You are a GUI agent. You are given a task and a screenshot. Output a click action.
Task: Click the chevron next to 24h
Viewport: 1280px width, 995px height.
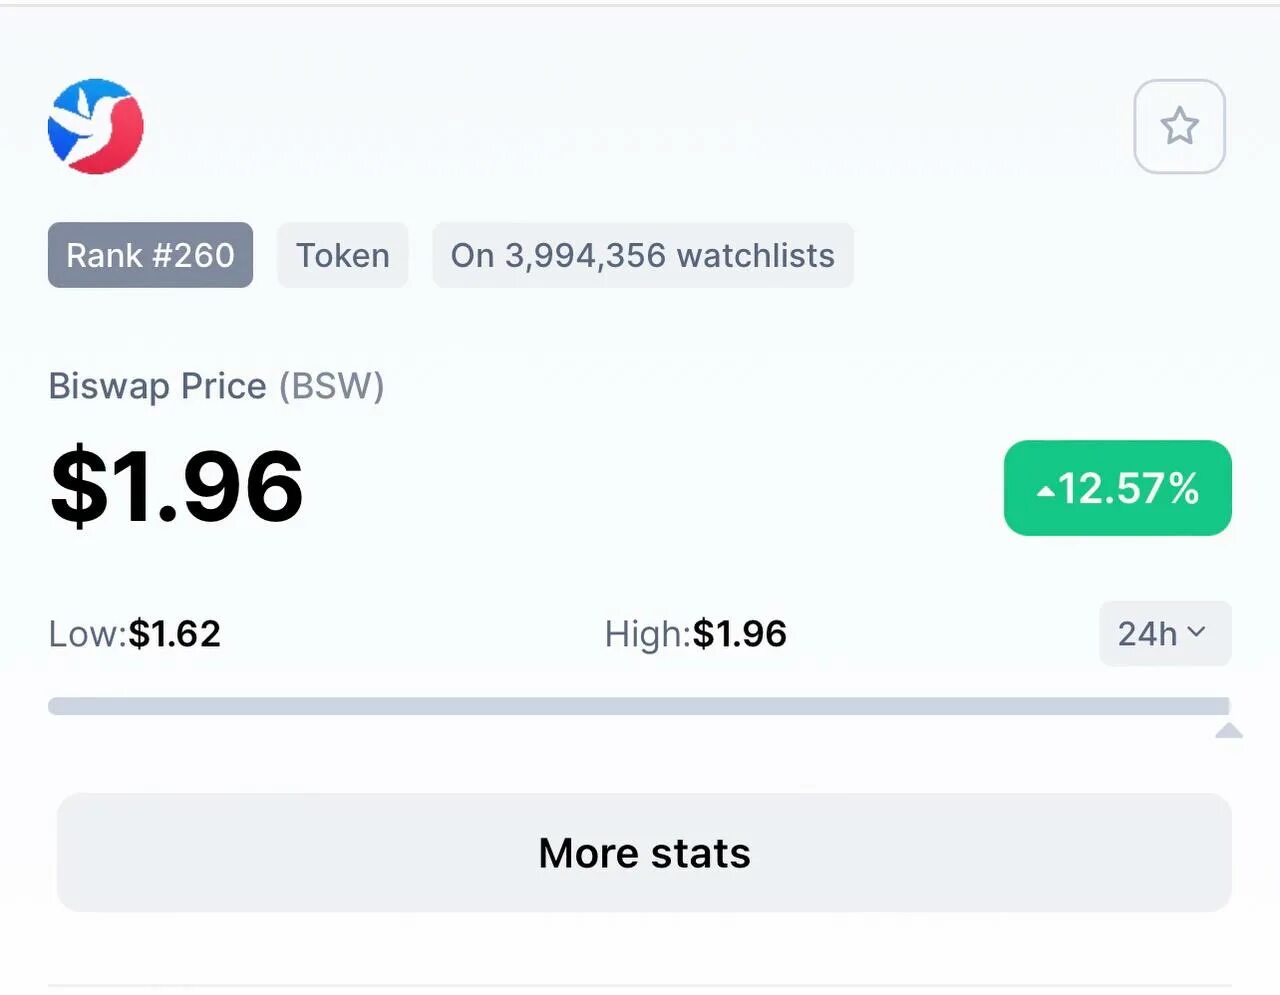tap(1196, 632)
